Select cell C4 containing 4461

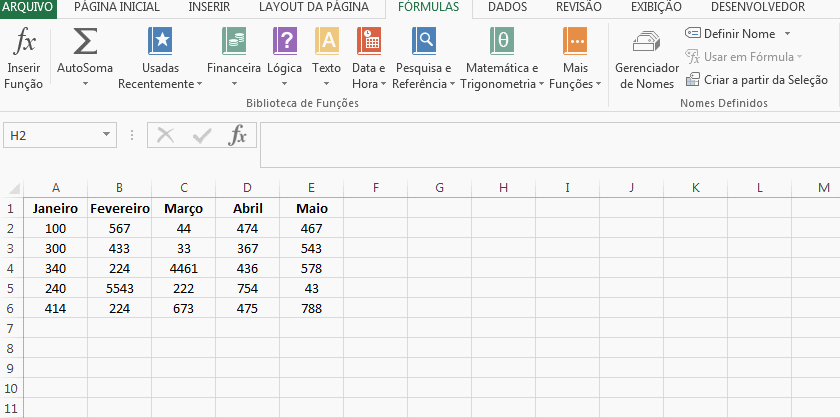pyautogui.click(x=183, y=269)
